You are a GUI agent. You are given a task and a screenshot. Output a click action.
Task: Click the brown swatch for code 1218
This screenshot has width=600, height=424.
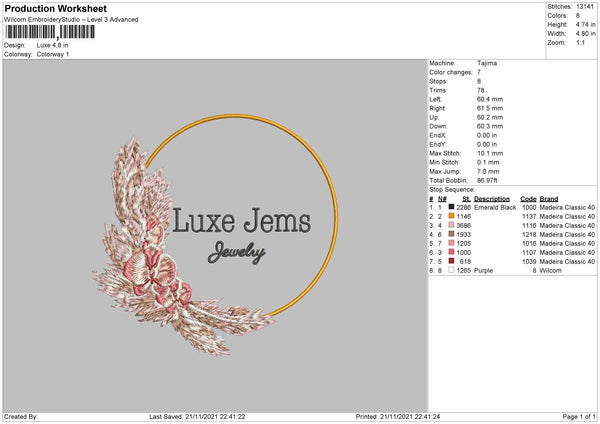click(452, 234)
